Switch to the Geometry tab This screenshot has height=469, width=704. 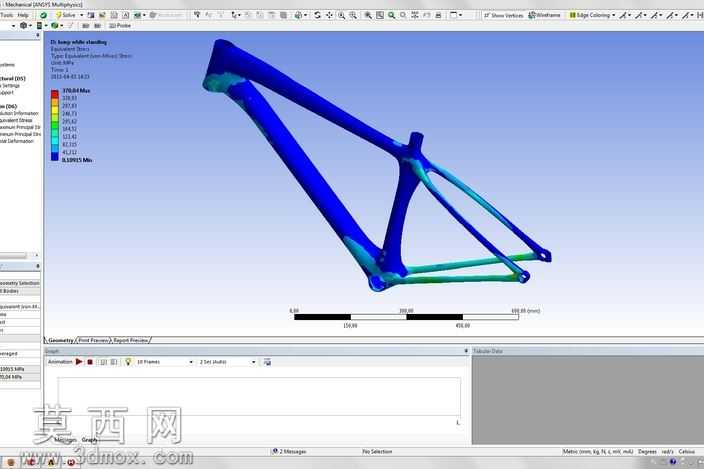coord(61,340)
